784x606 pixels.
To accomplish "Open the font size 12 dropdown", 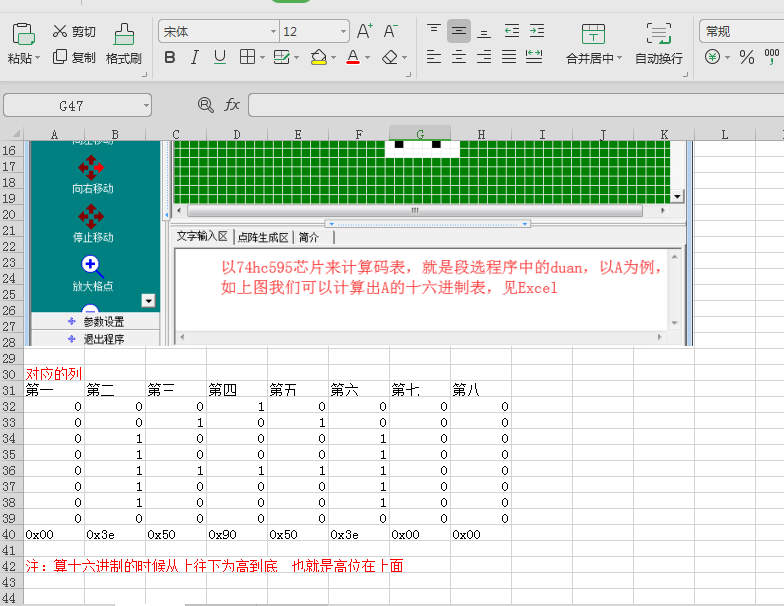I will [343, 32].
